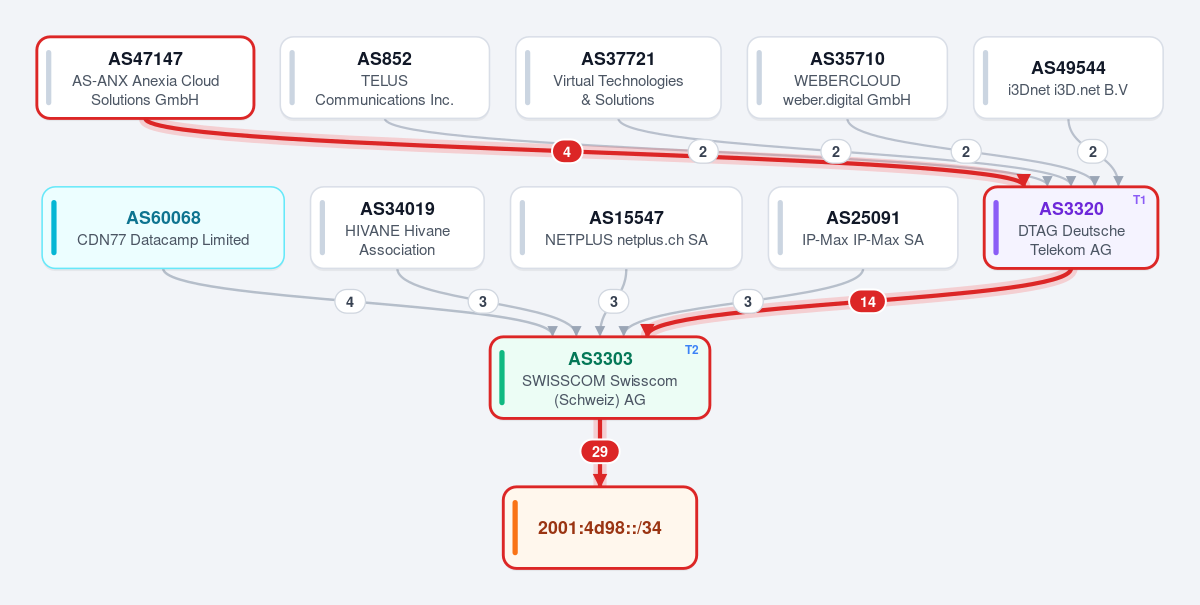Image resolution: width=1200 pixels, height=605 pixels.
Task: Select the AS34019 HIVANE Association node
Action: pyautogui.click(x=397, y=228)
